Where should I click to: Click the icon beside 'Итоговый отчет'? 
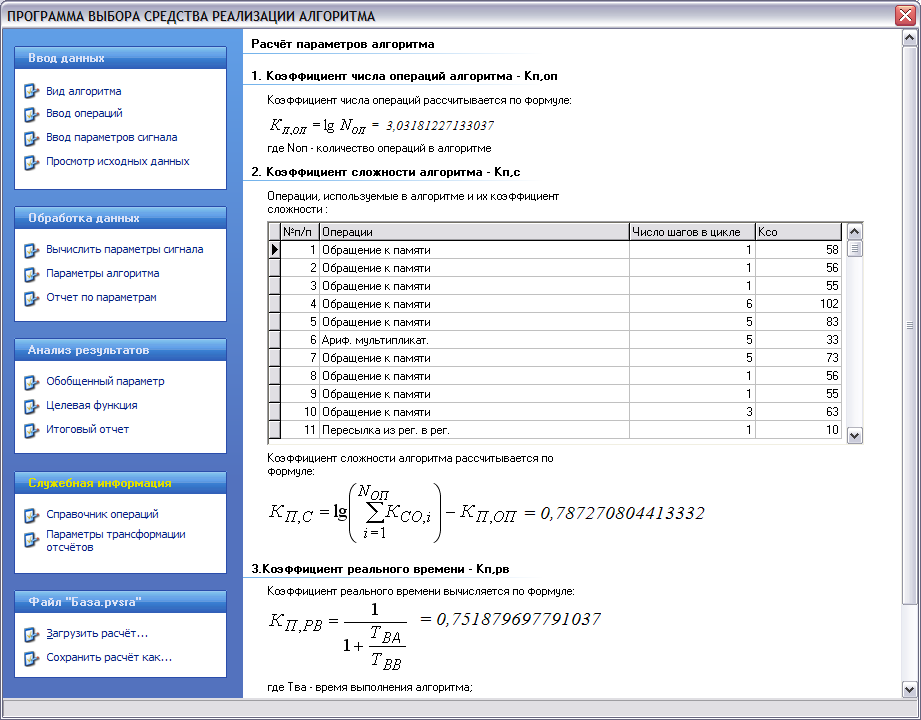31,430
